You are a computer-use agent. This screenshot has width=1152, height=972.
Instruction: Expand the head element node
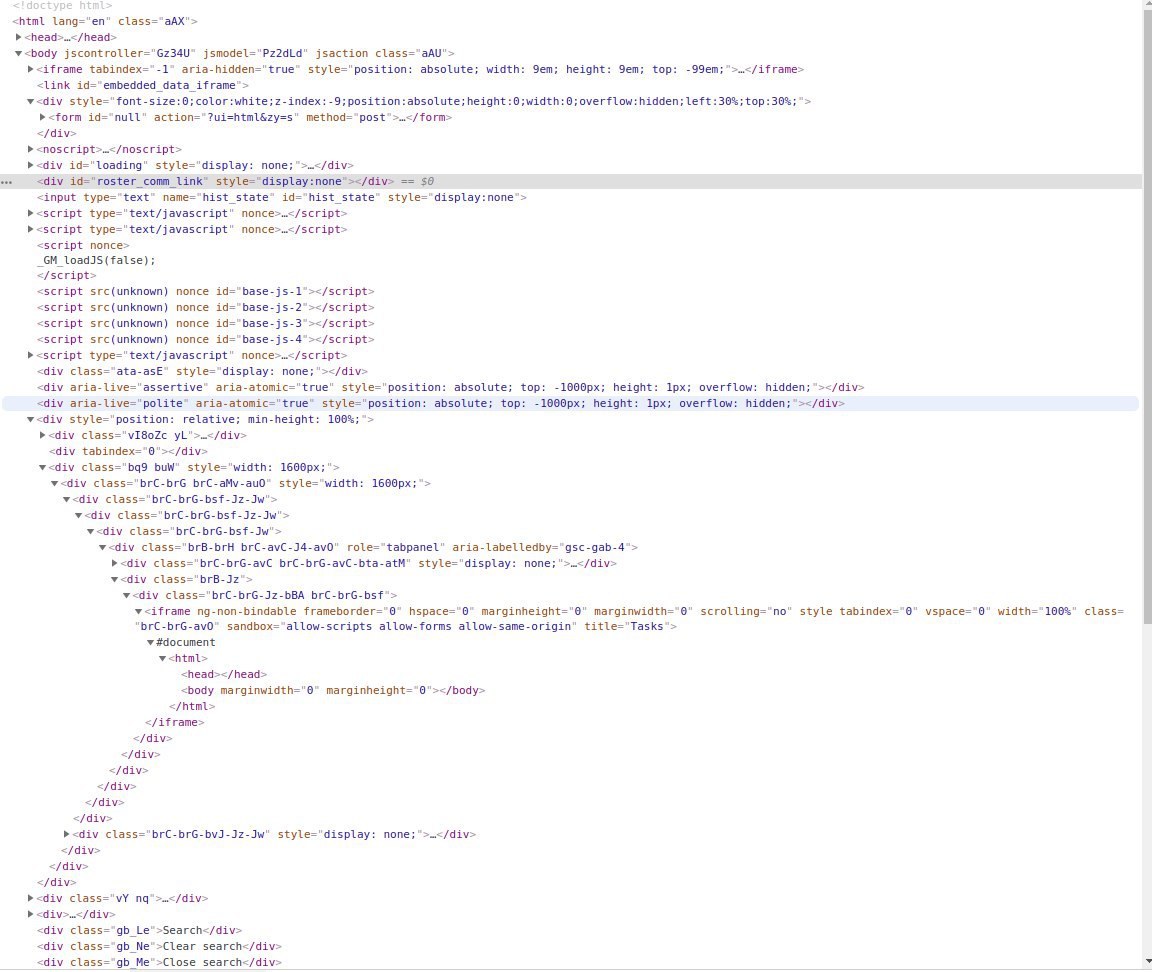(x=18, y=37)
